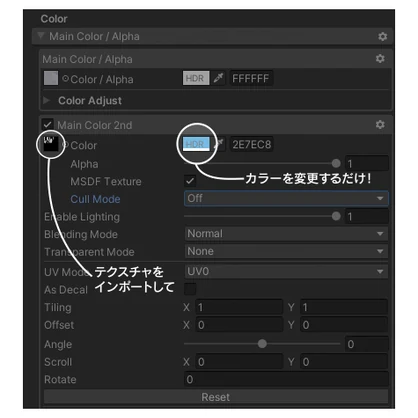
Task: Click the Cull Mode label
Action: click(95, 199)
